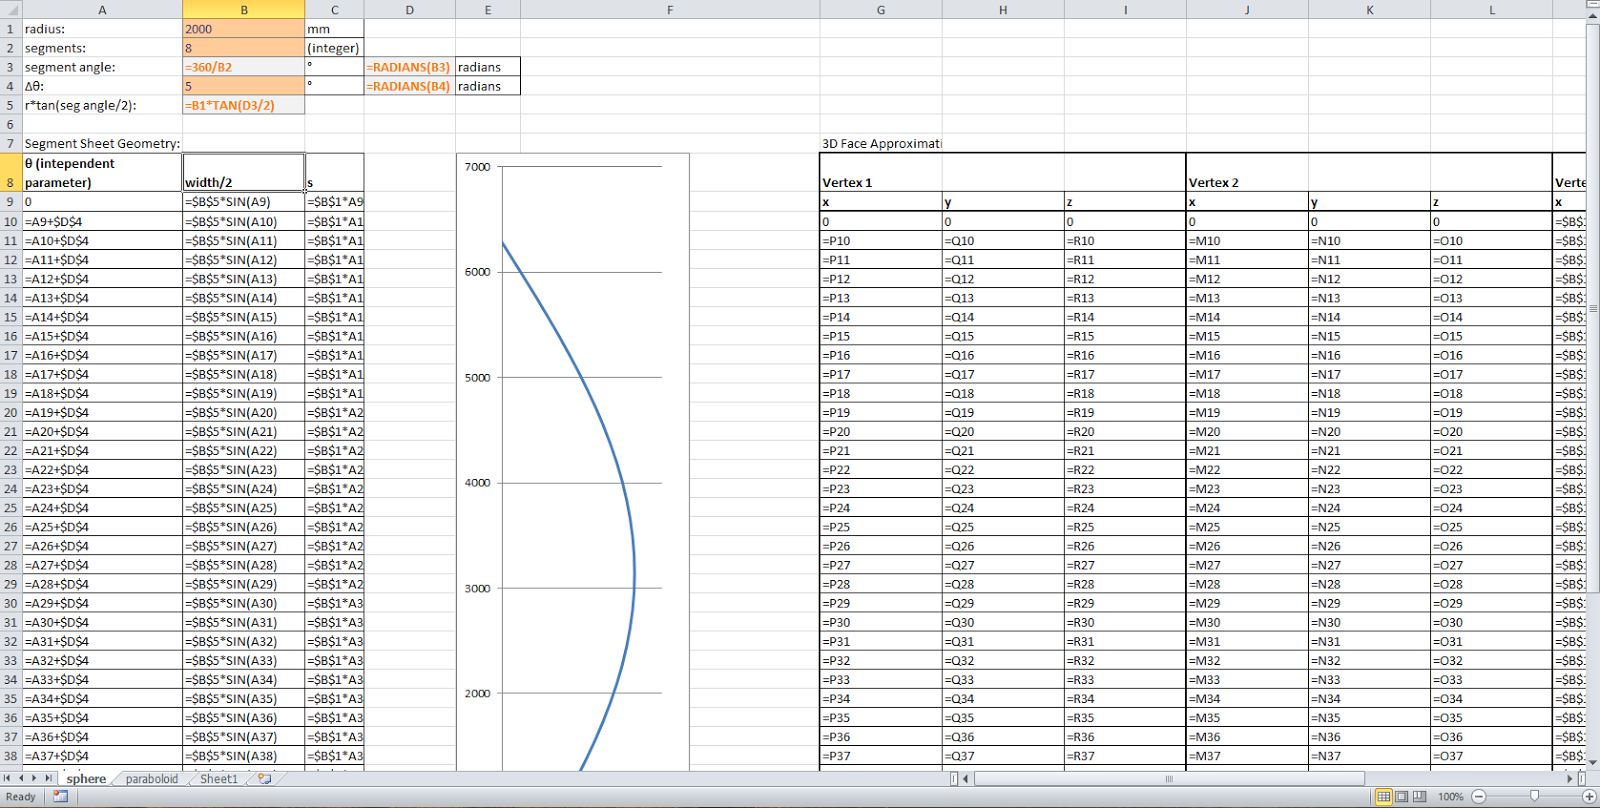Select row 1 header
Viewport: 1600px width, 808px height.
[10, 29]
